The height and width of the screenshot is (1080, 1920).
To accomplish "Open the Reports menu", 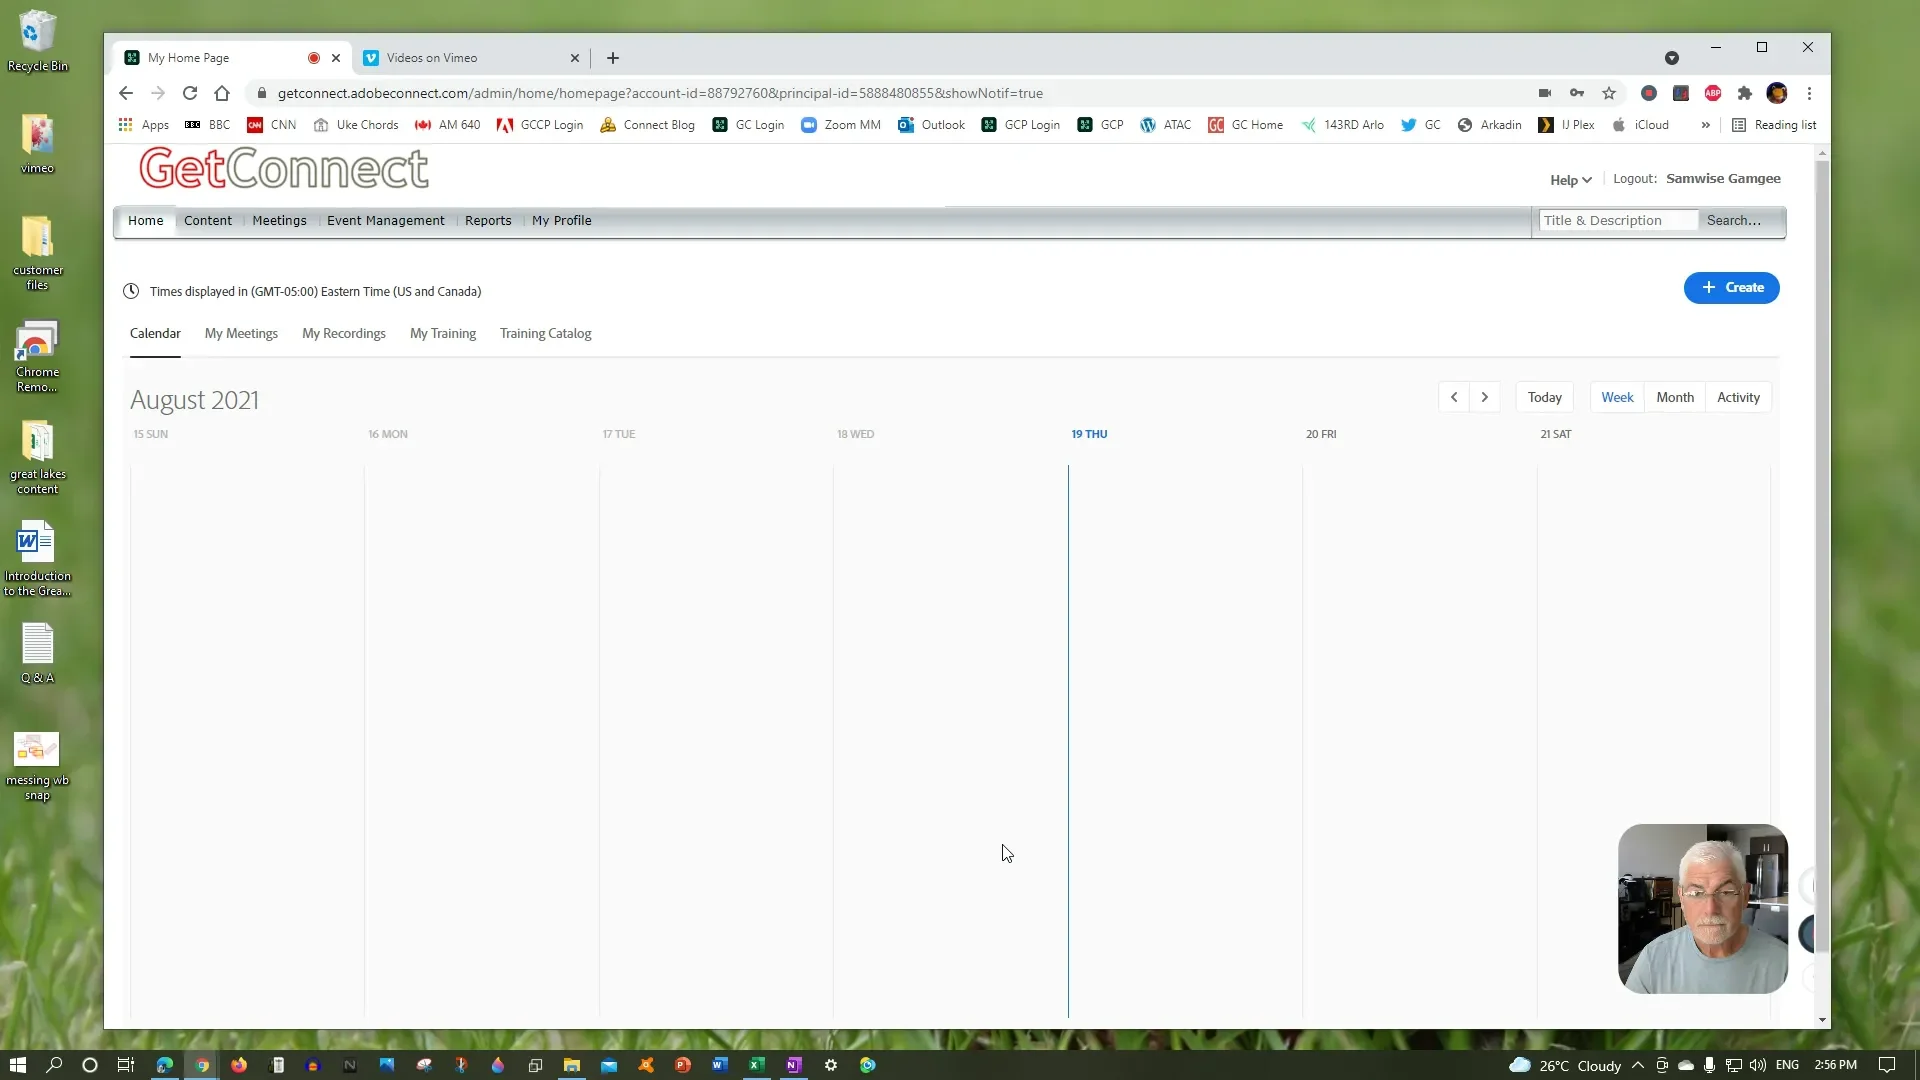I will click(488, 220).
